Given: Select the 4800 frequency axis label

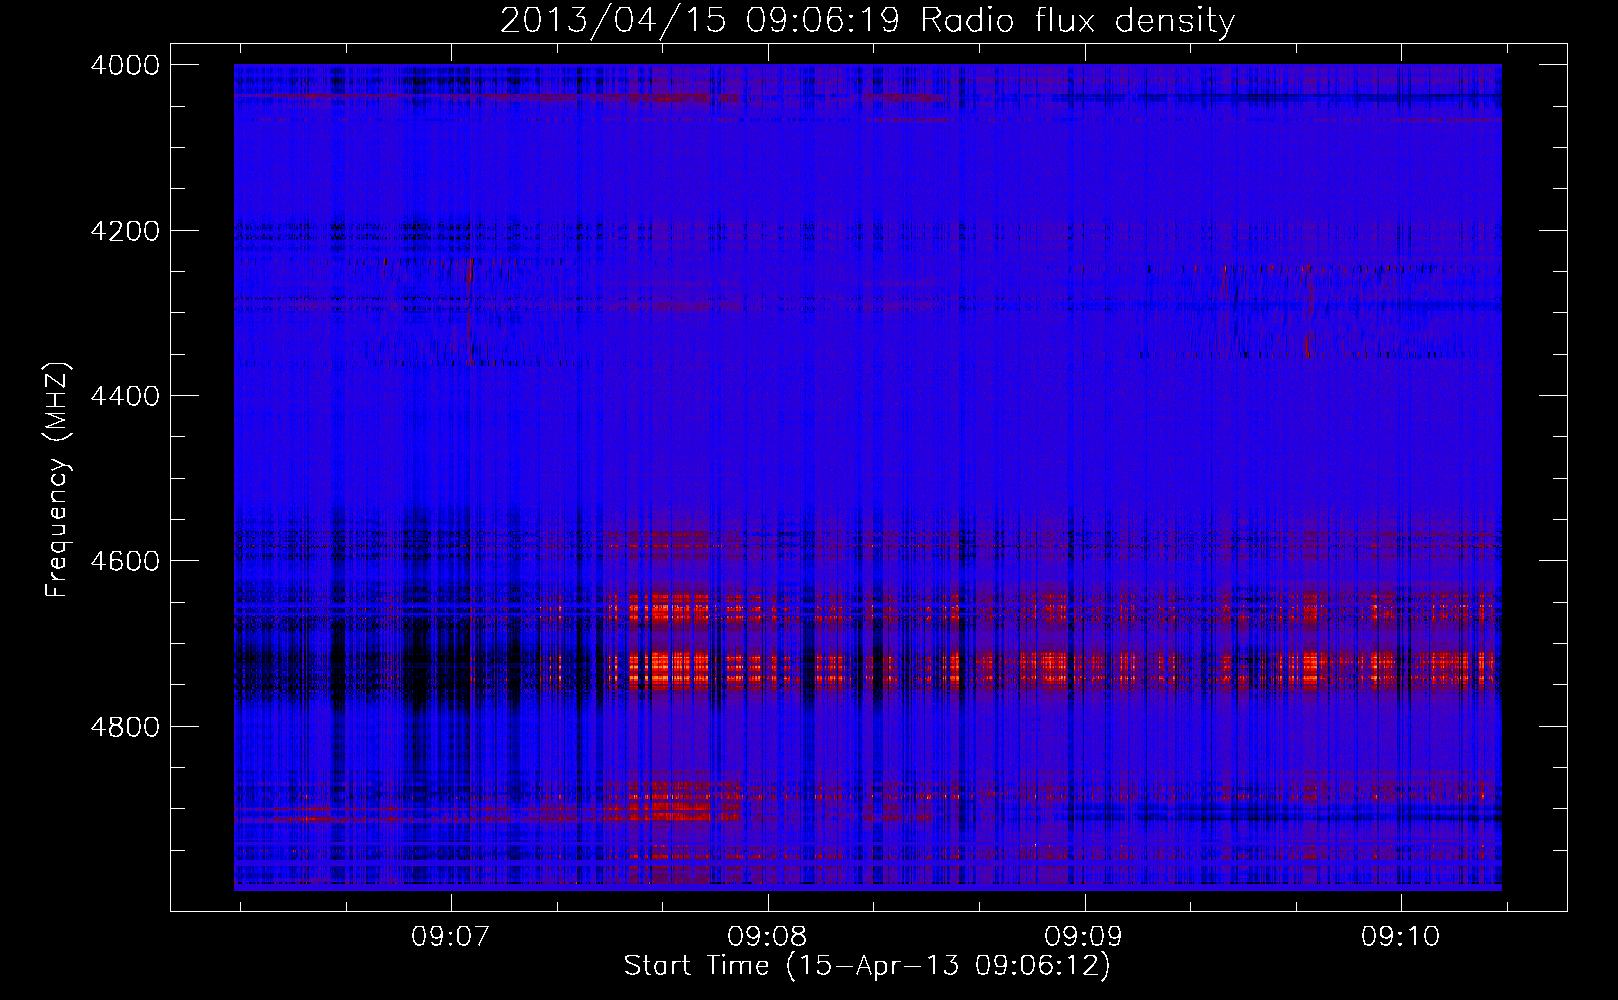Looking at the screenshot, I should [x=125, y=727].
